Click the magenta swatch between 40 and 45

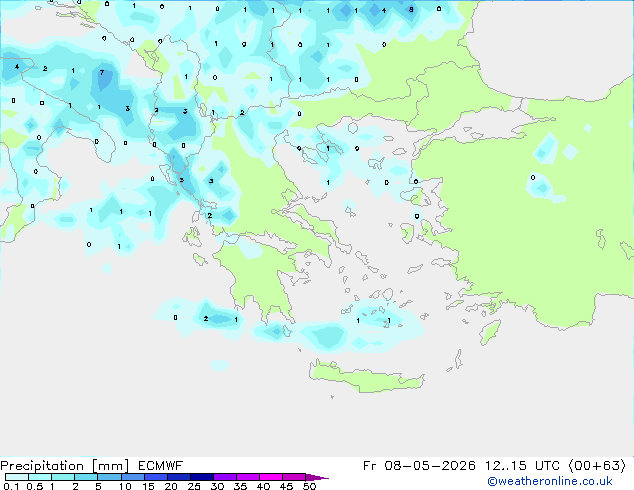(x=271, y=477)
